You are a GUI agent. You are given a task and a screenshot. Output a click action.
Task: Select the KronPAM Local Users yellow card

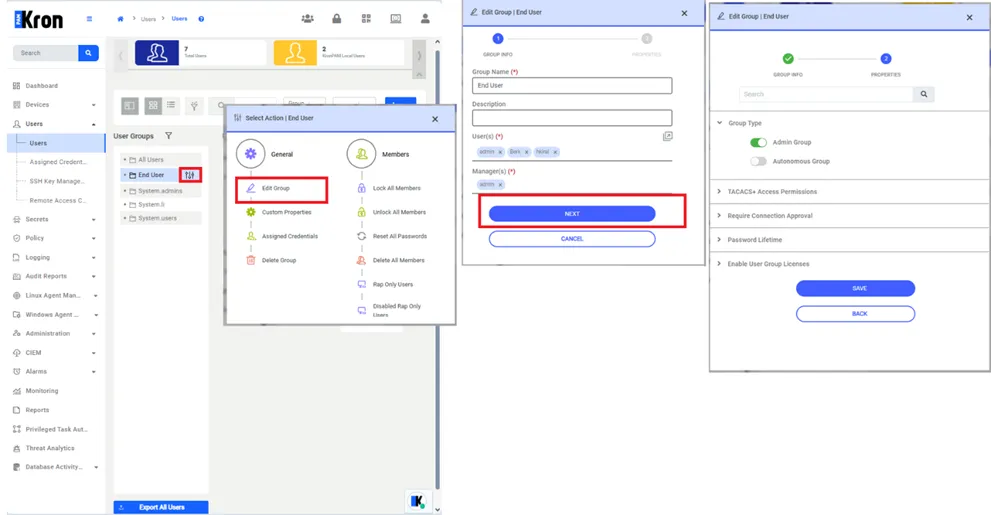click(x=295, y=53)
